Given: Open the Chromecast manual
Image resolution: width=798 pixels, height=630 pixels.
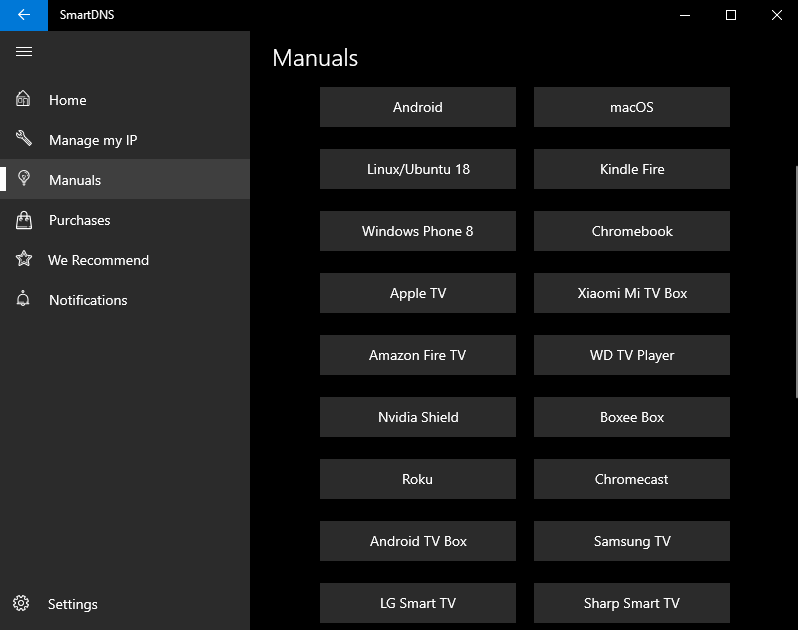Looking at the screenshot, I should 632,479.
